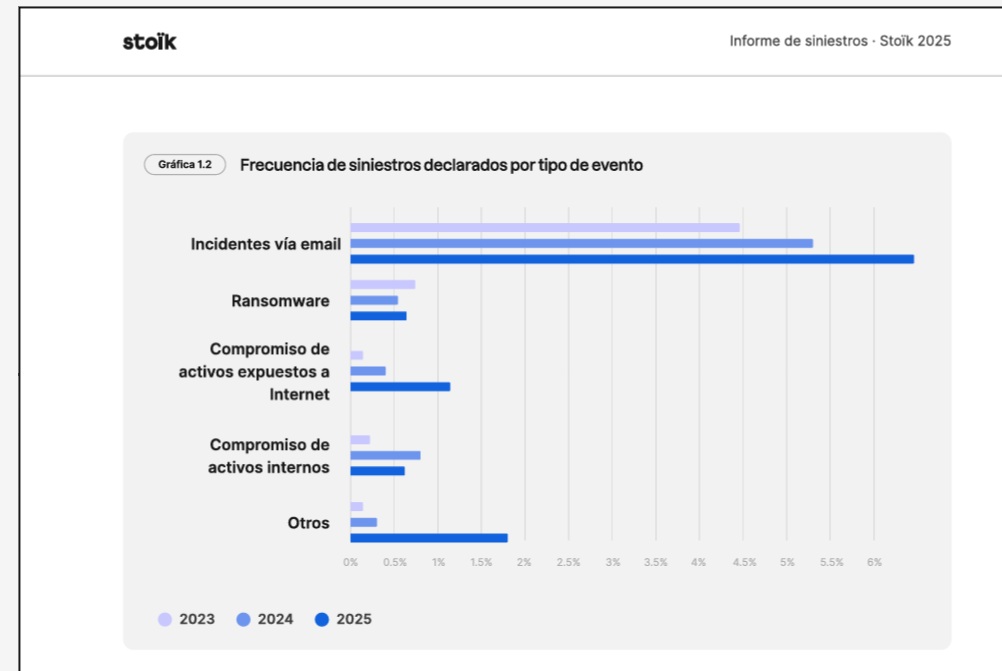The width and height of the screenshot is (1002, 671).
Task: Click the stoïk logo in the header
Action: [149, 42]
